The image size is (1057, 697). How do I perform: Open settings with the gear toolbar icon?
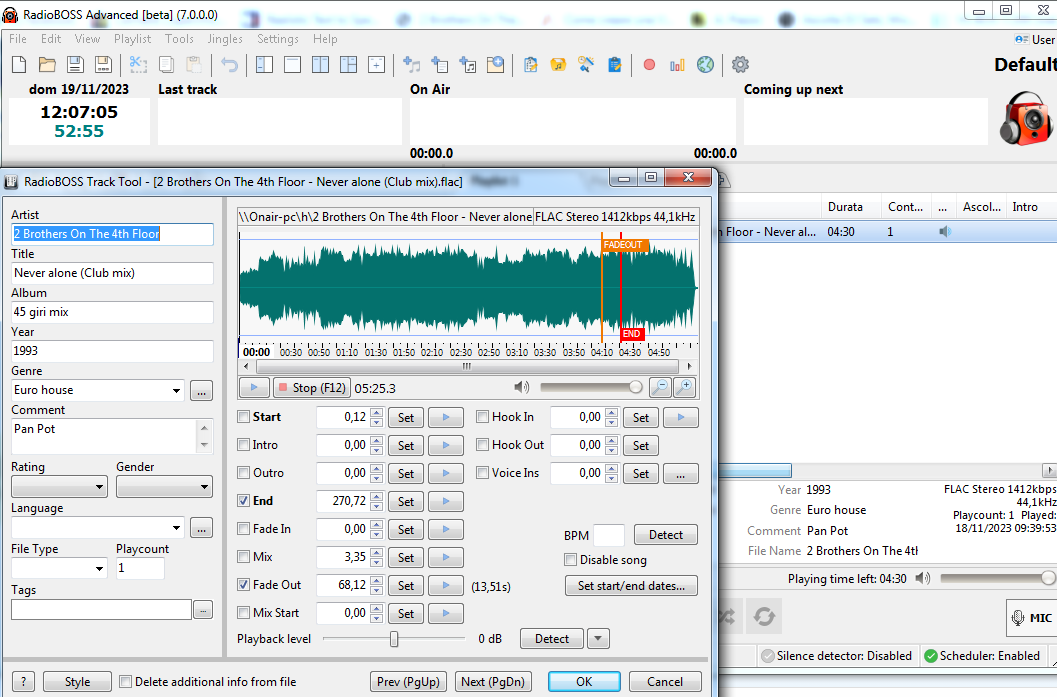pos(740,65)
